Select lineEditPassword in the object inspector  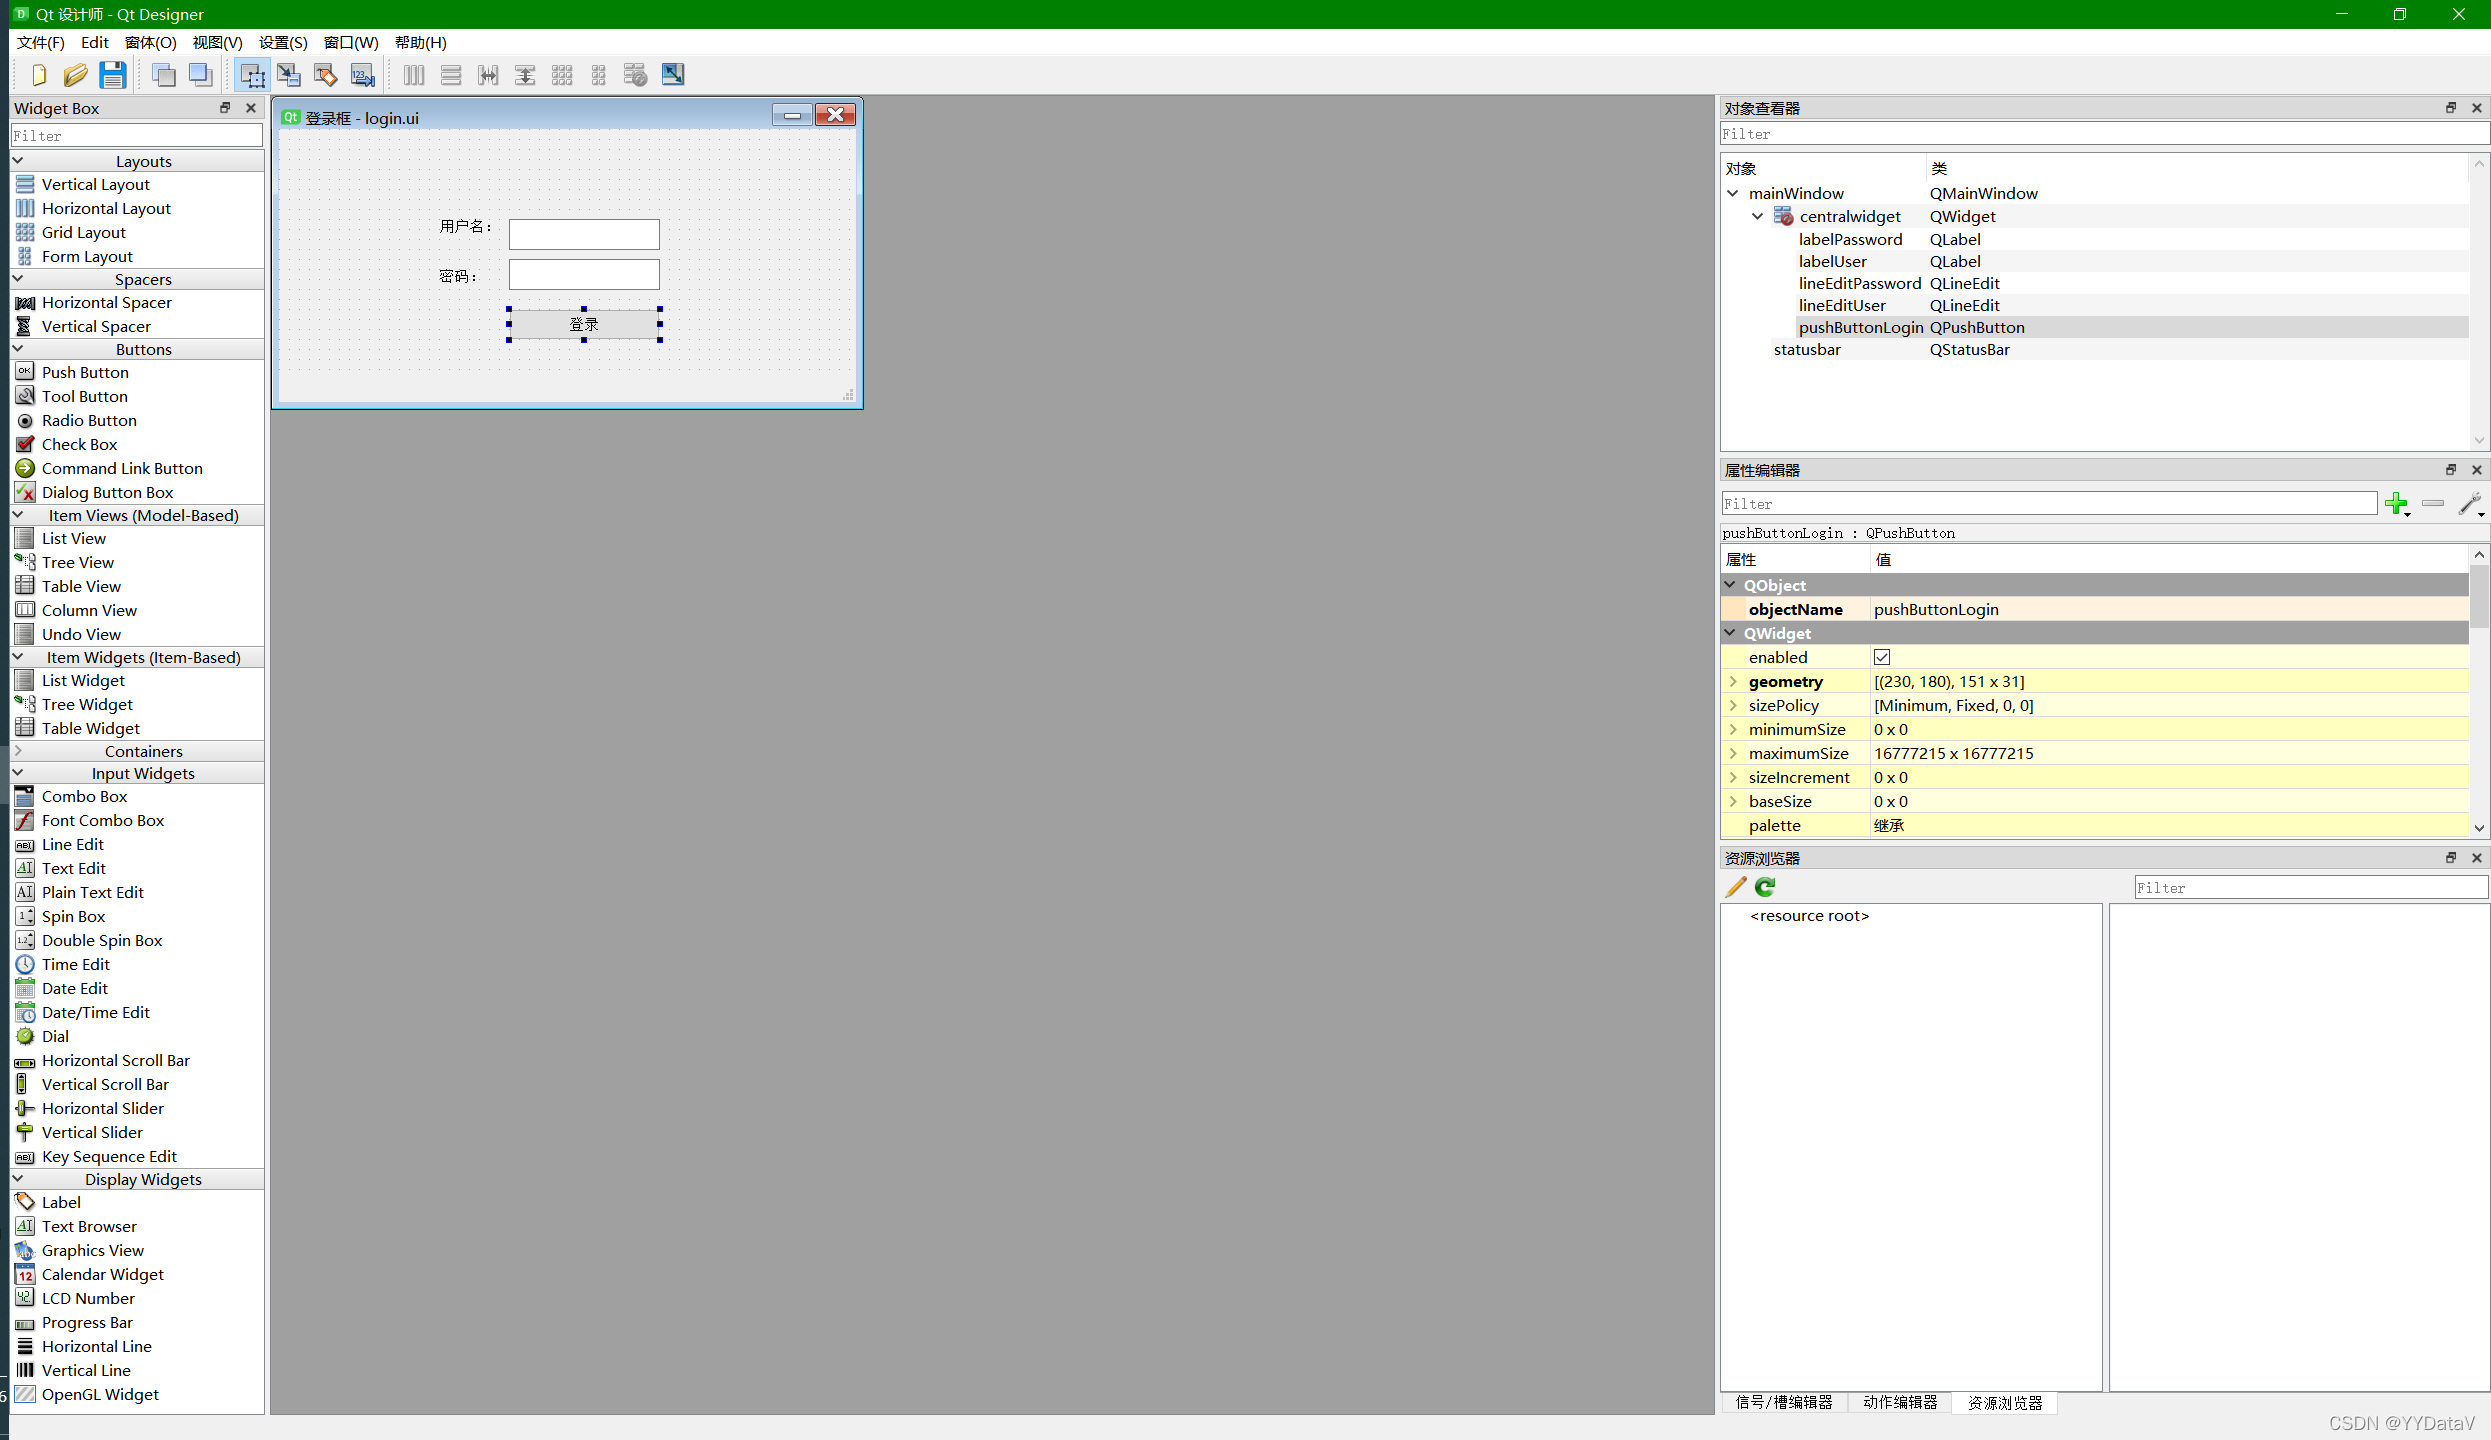pyautogui.click(x=1858, y=283)
